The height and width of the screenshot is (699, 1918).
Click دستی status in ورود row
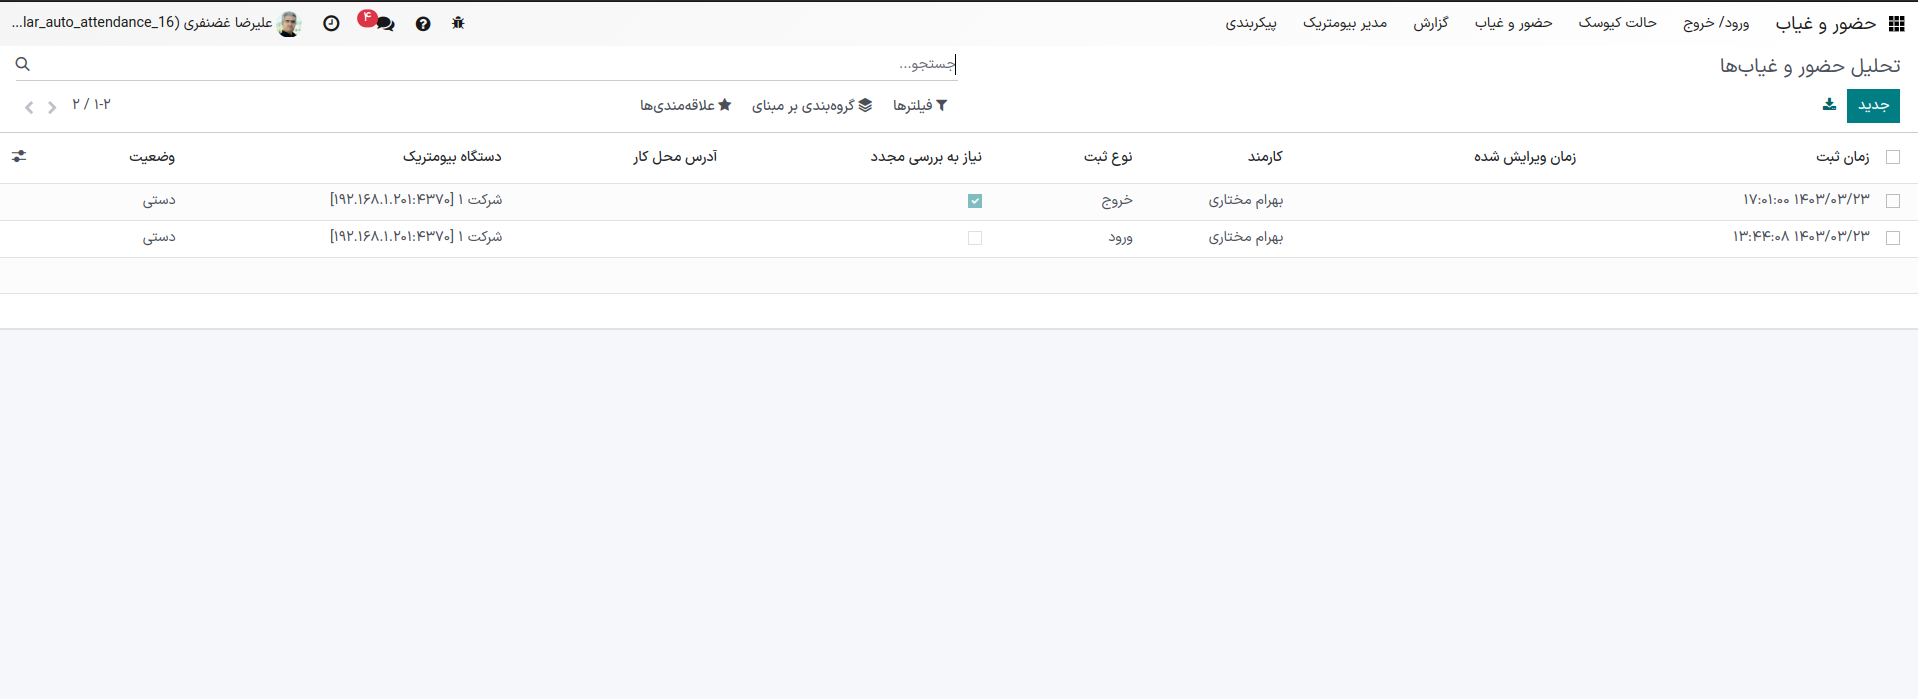click(x=159, y=237)
